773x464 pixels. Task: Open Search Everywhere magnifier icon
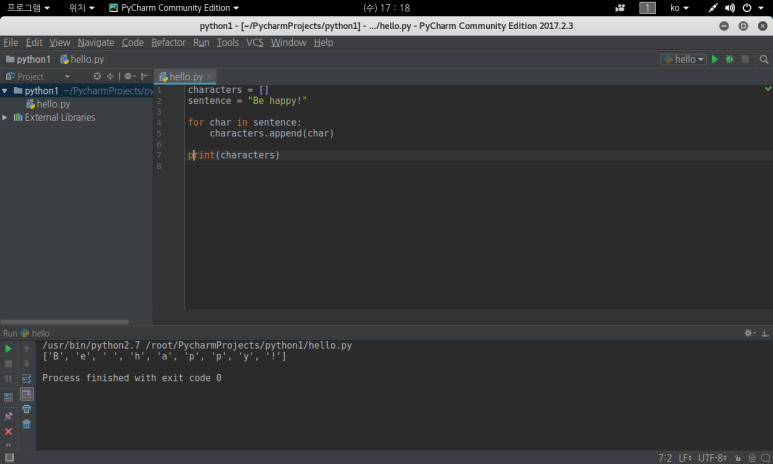tap(764, 59)
